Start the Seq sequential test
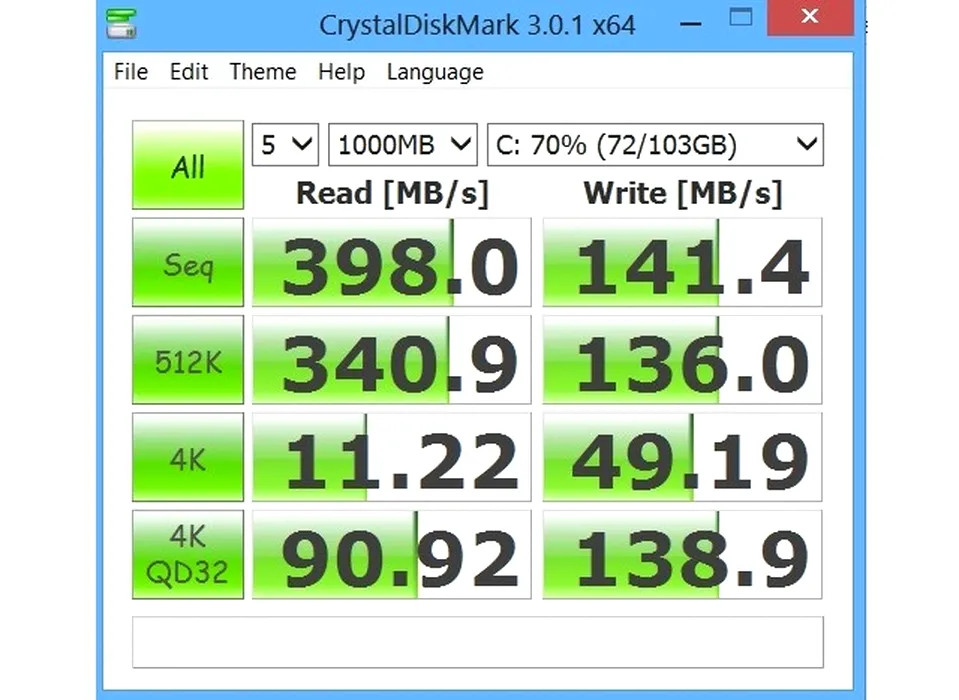959x700 pixels. [188, 263]
